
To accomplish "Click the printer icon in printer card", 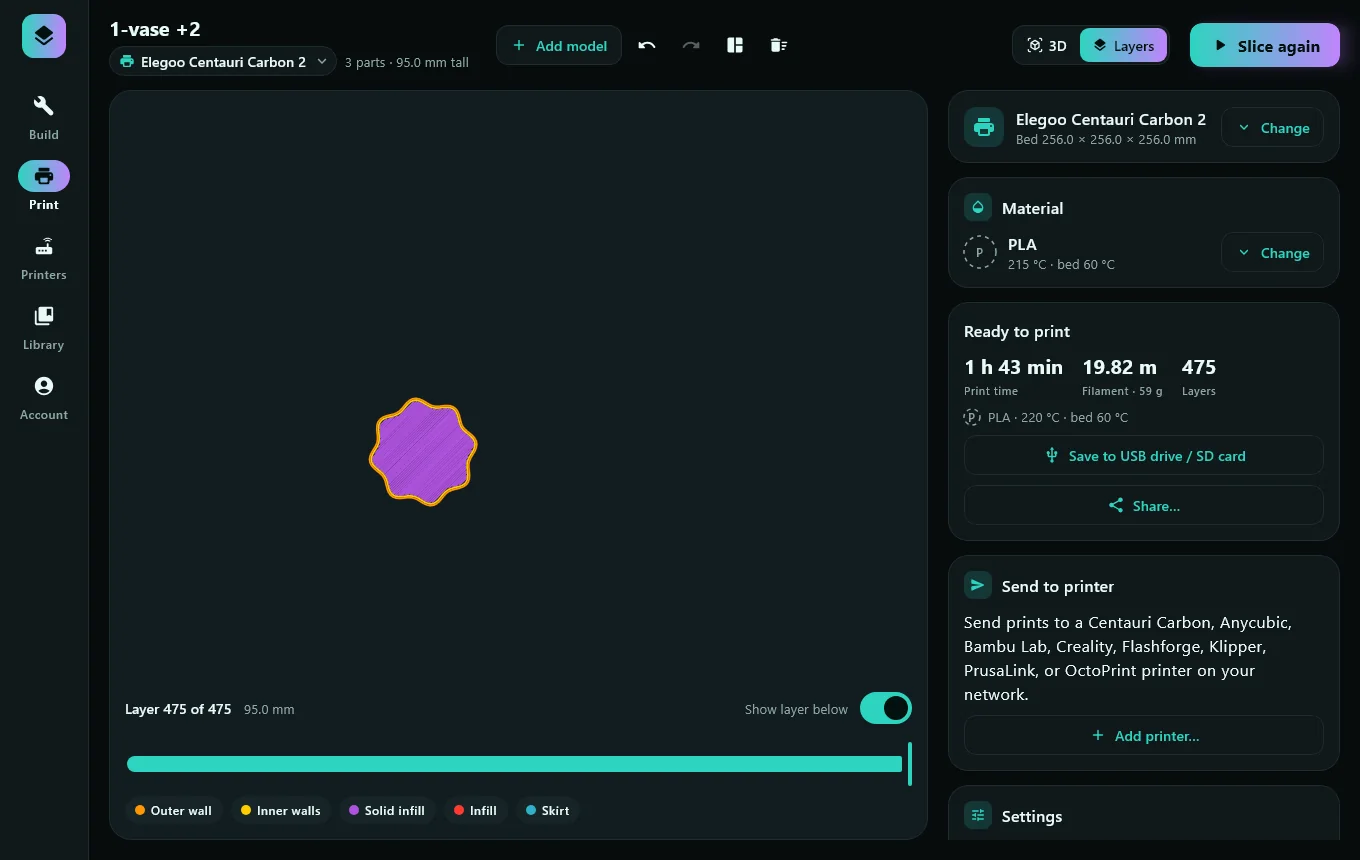I will click(984, 127).
